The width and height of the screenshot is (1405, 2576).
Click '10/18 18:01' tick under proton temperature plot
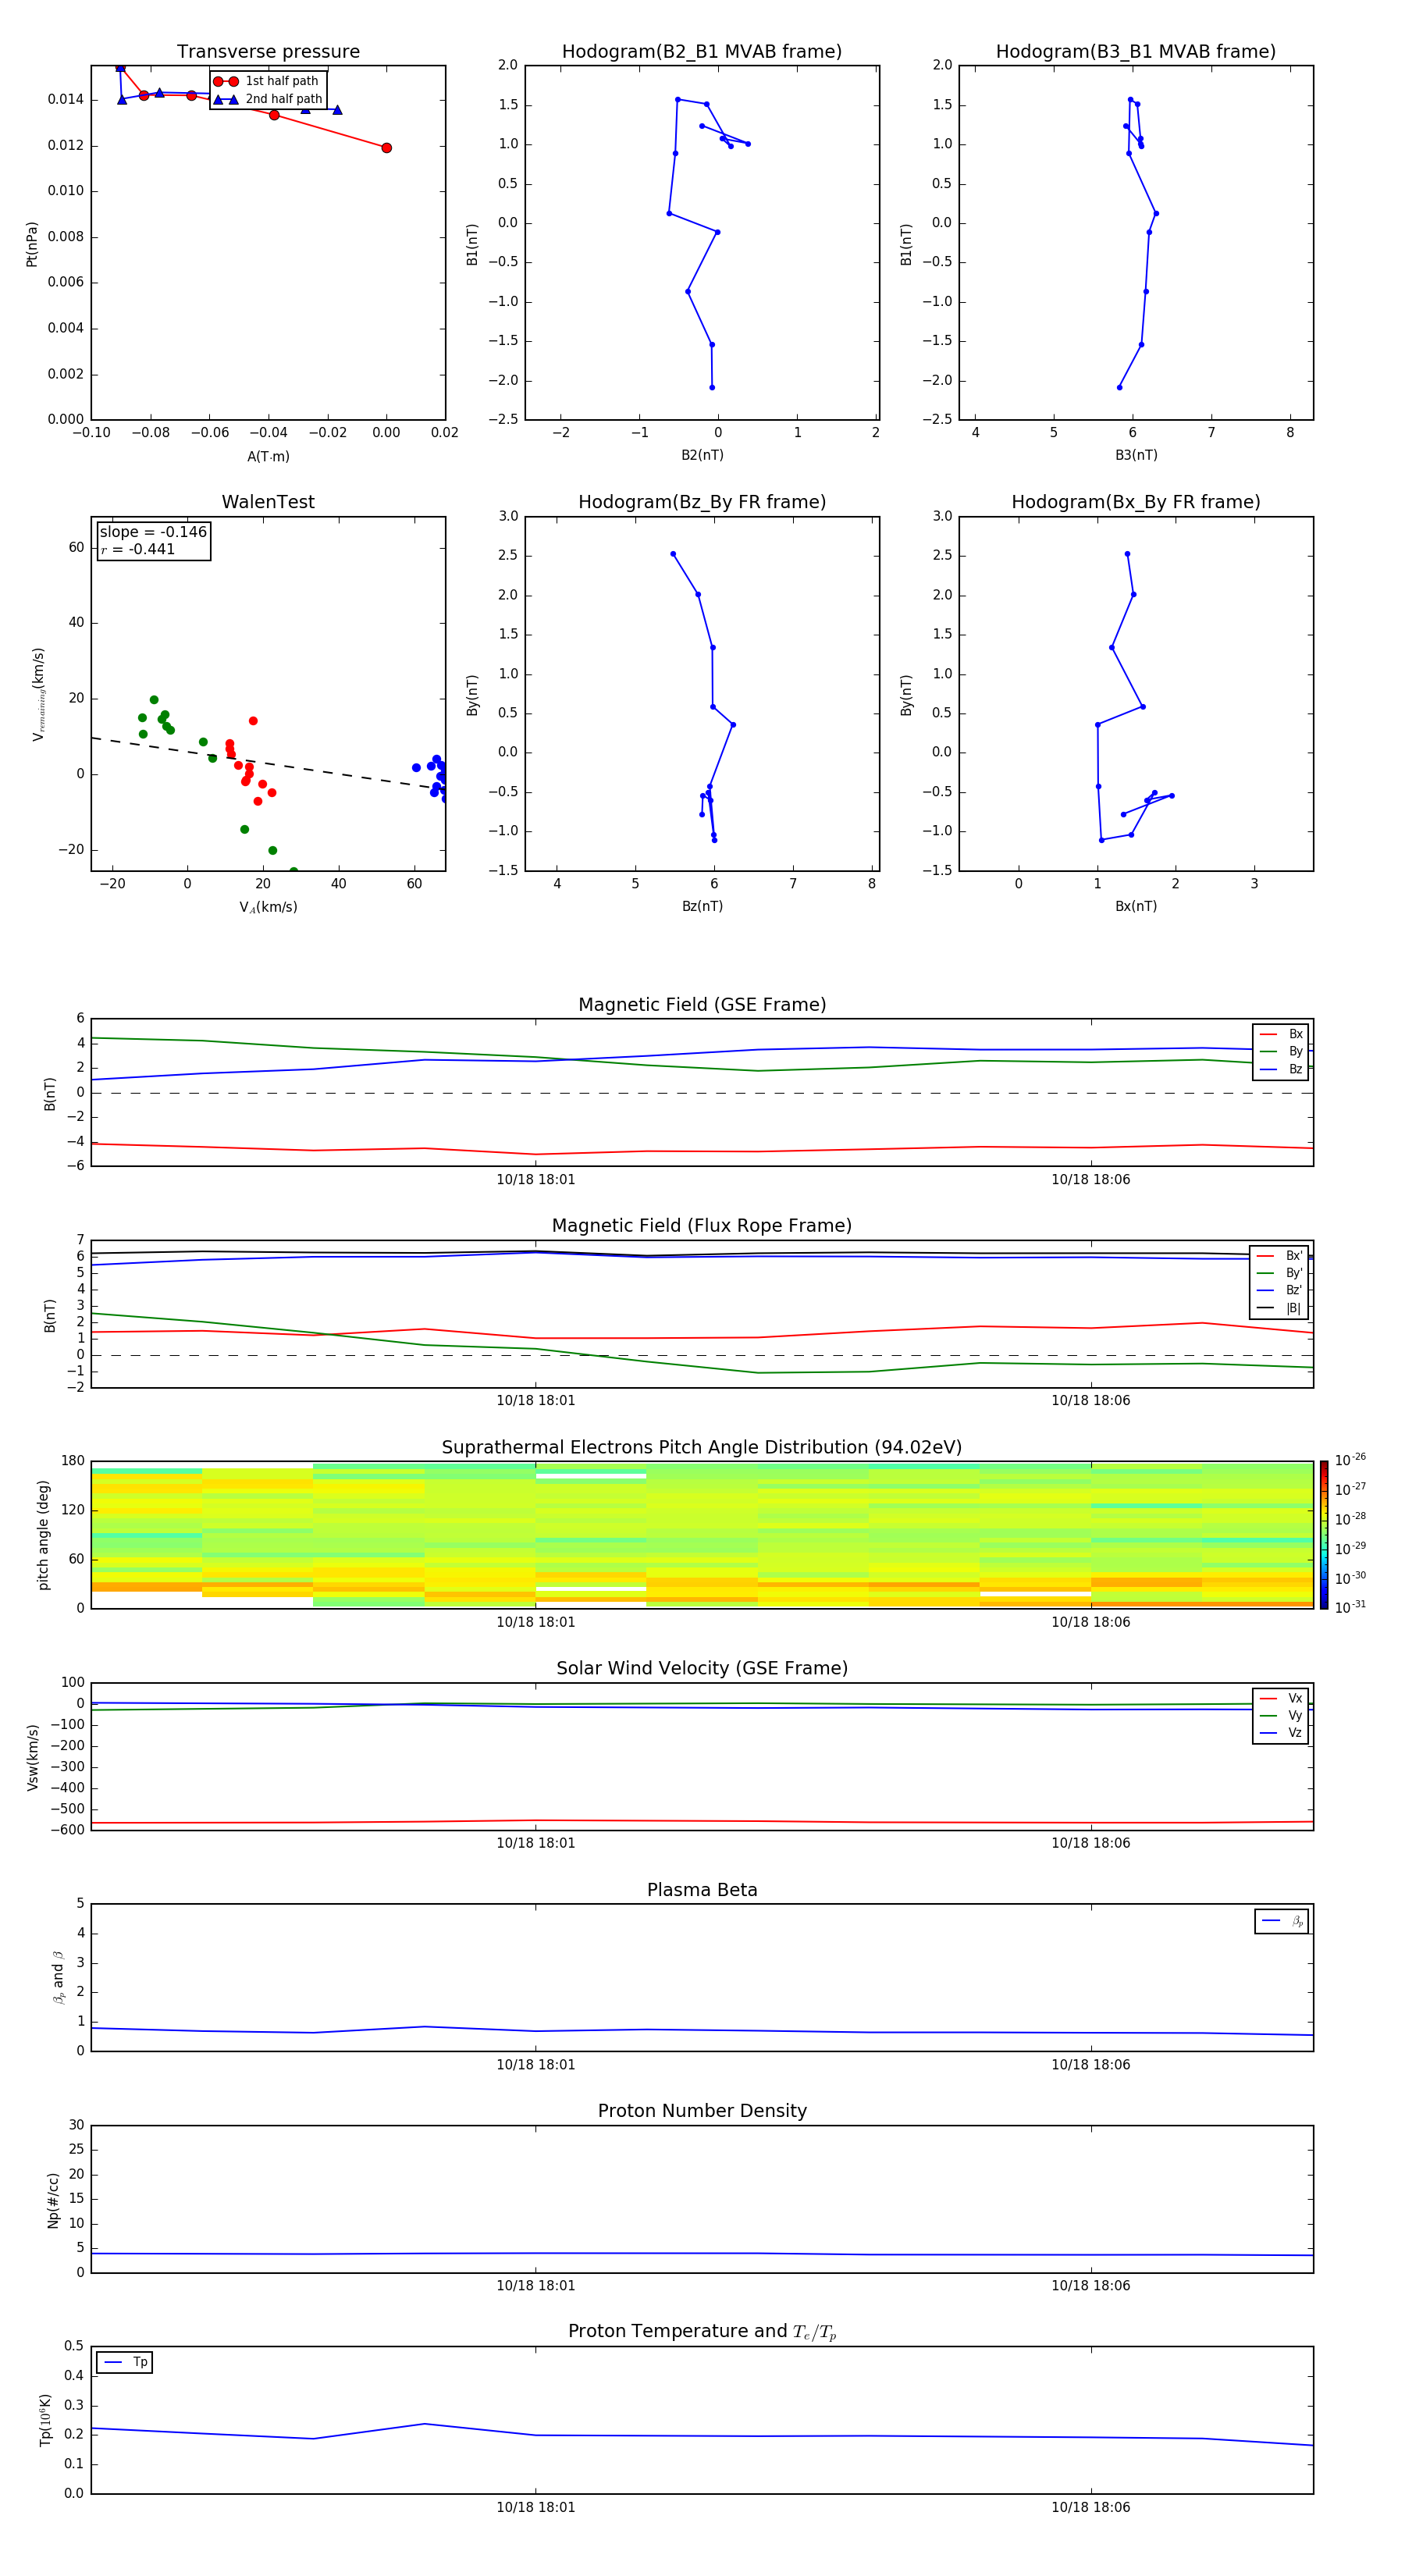coord(536,2508)
